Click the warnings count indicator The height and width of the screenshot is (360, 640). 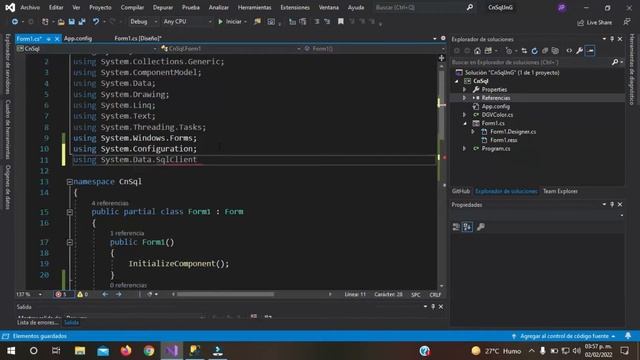tap(83, 294)
